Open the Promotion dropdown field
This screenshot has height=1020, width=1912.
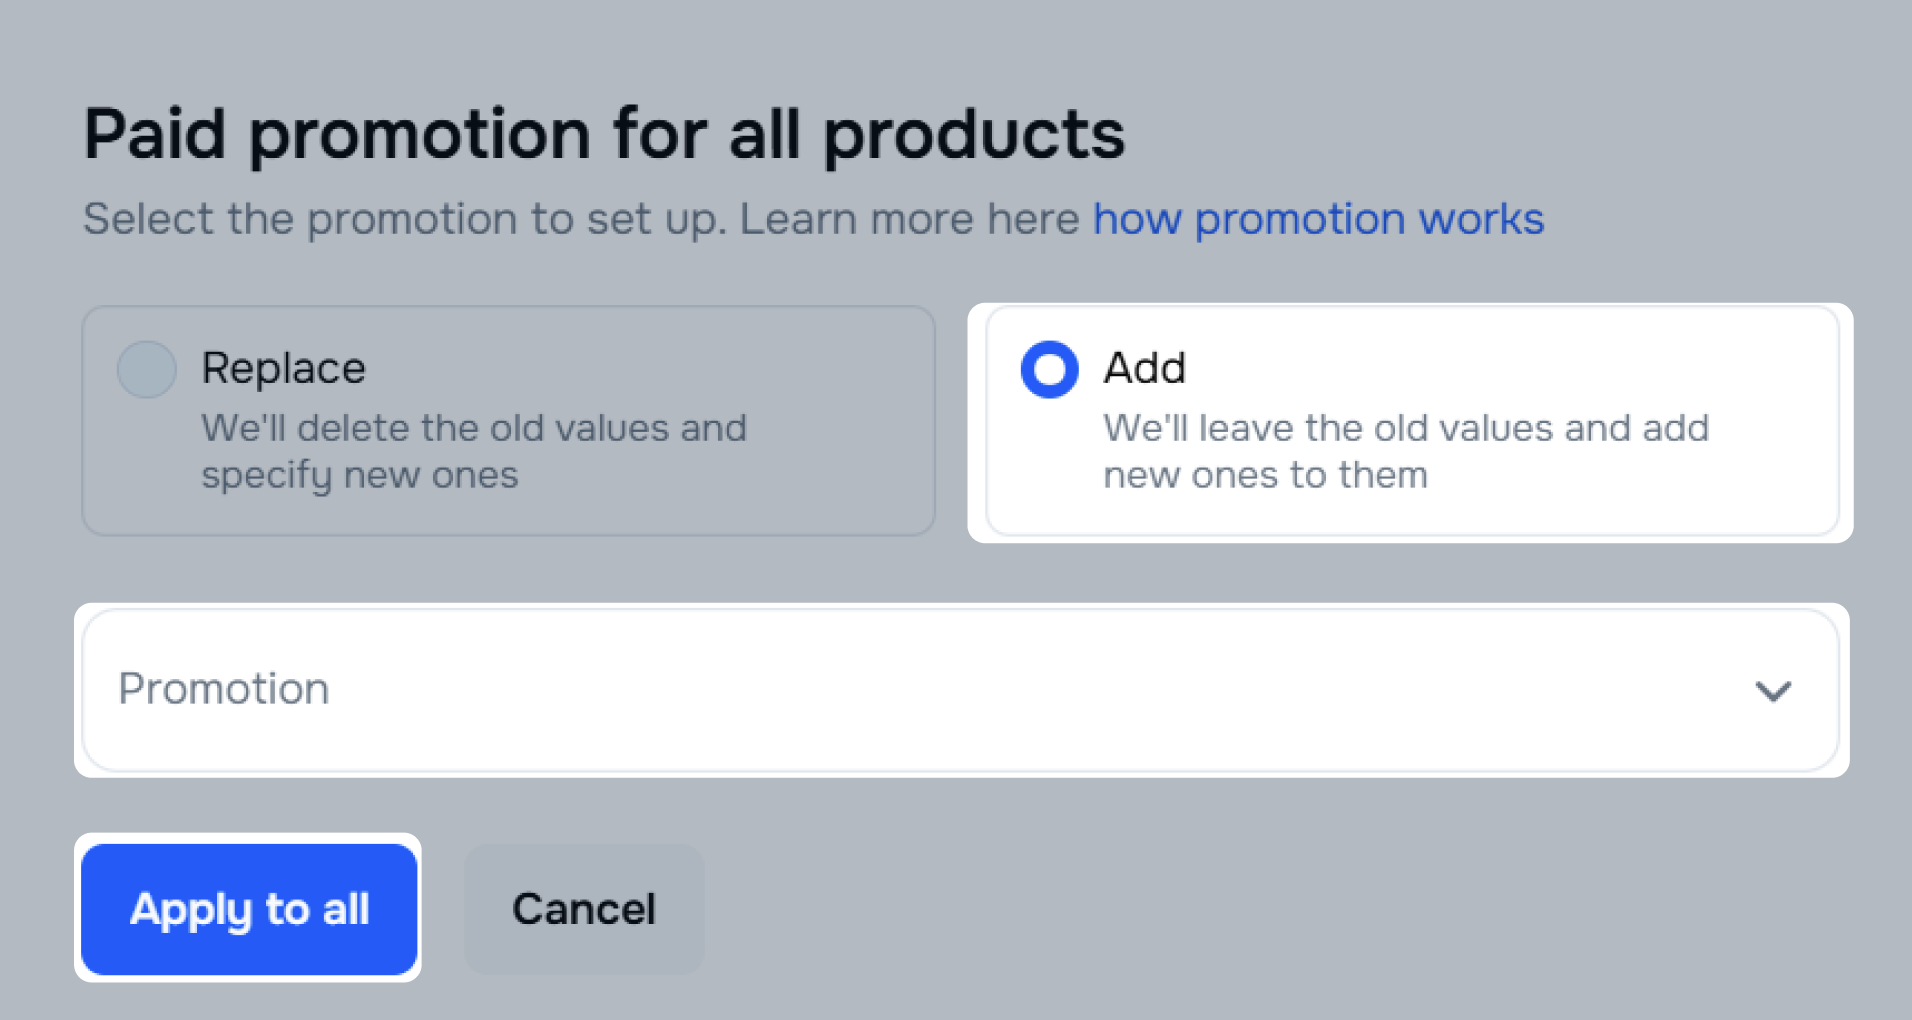pyautogui.click(x=961, y=690)
